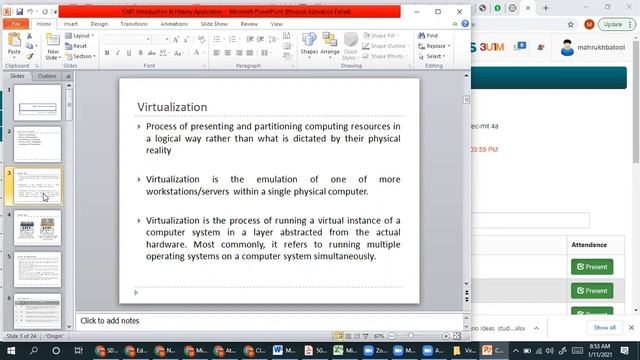This screenshot has height=360, width=640.
Task: Open Shape Outline dropdown
Action: click(386, 46)
